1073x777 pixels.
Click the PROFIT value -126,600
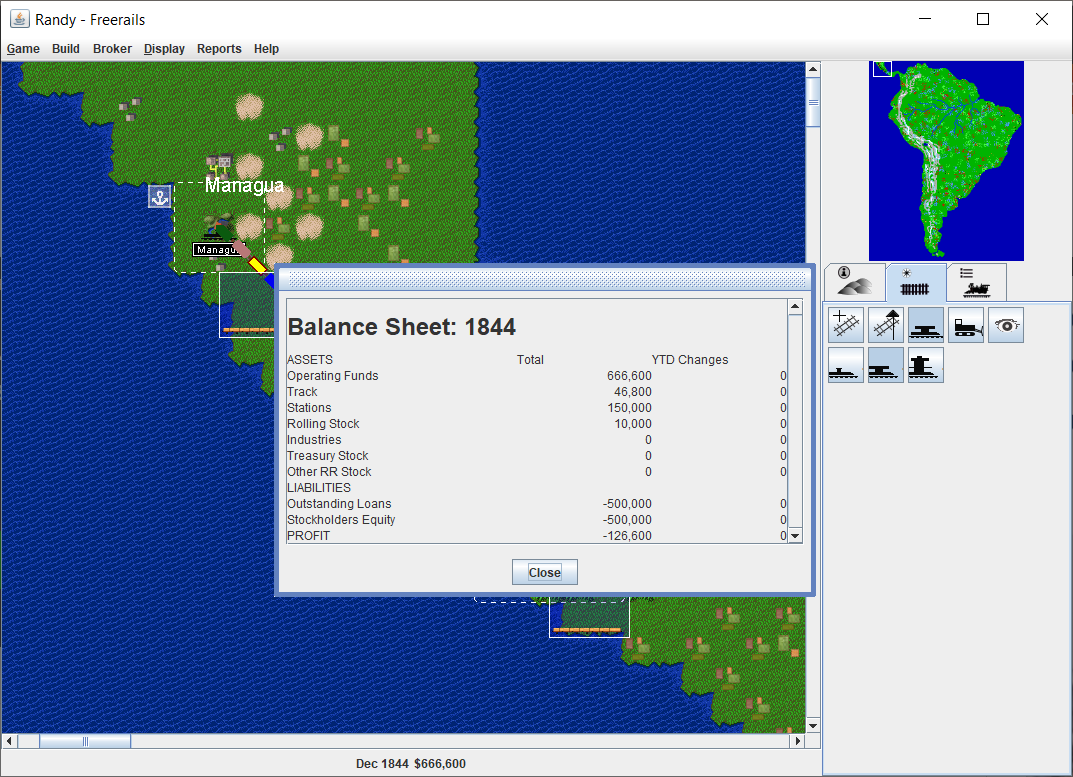click(628, 535)
